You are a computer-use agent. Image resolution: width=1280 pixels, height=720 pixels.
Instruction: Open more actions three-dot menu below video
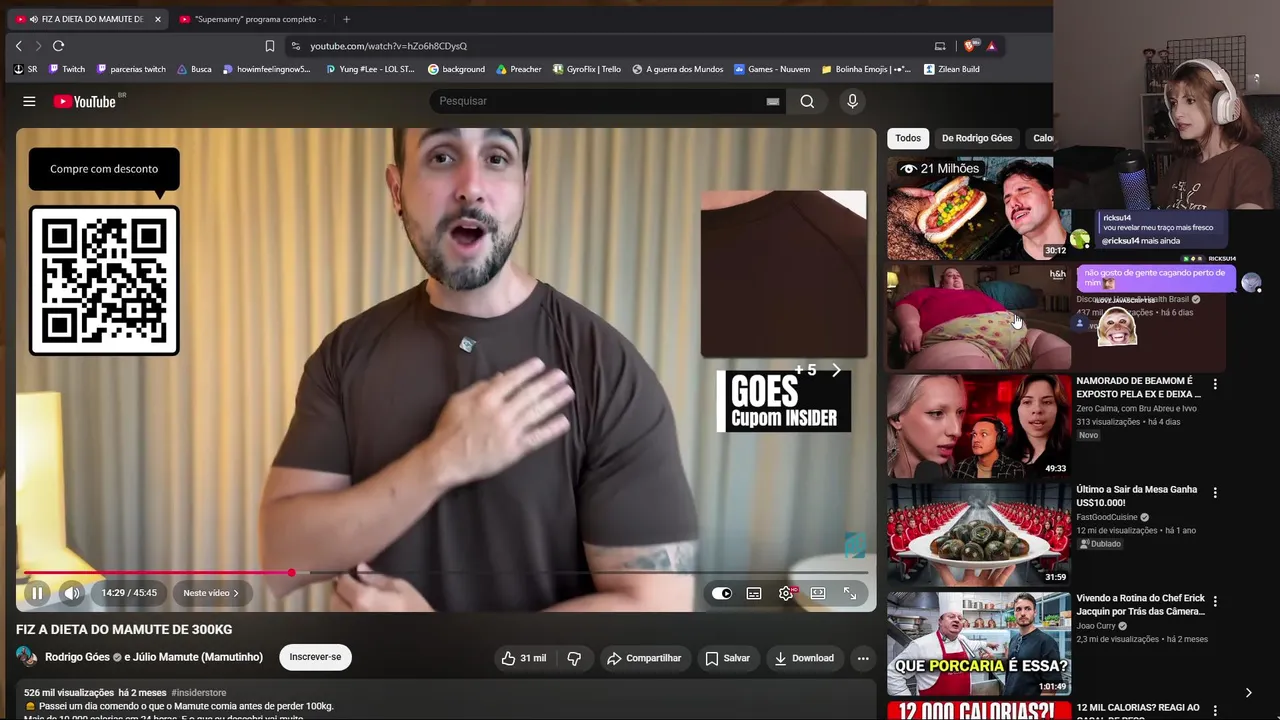point(863,658)
